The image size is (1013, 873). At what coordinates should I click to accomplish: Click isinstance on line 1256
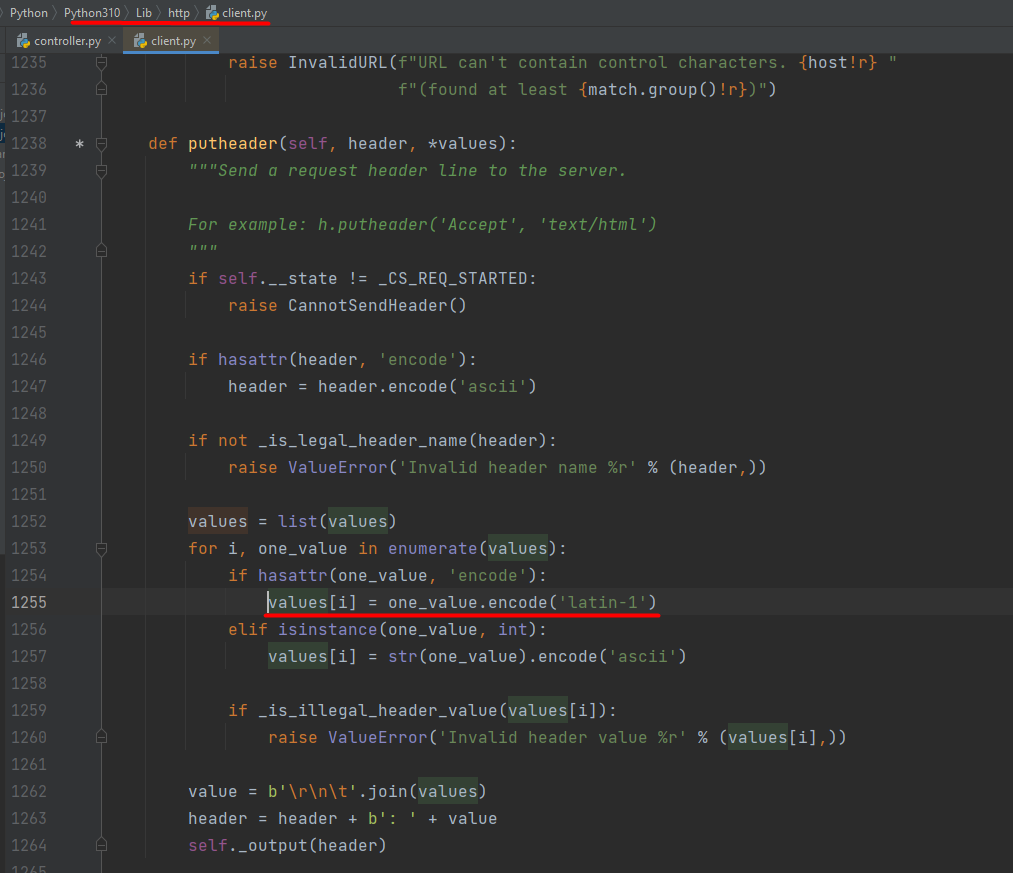pos(328,629)
